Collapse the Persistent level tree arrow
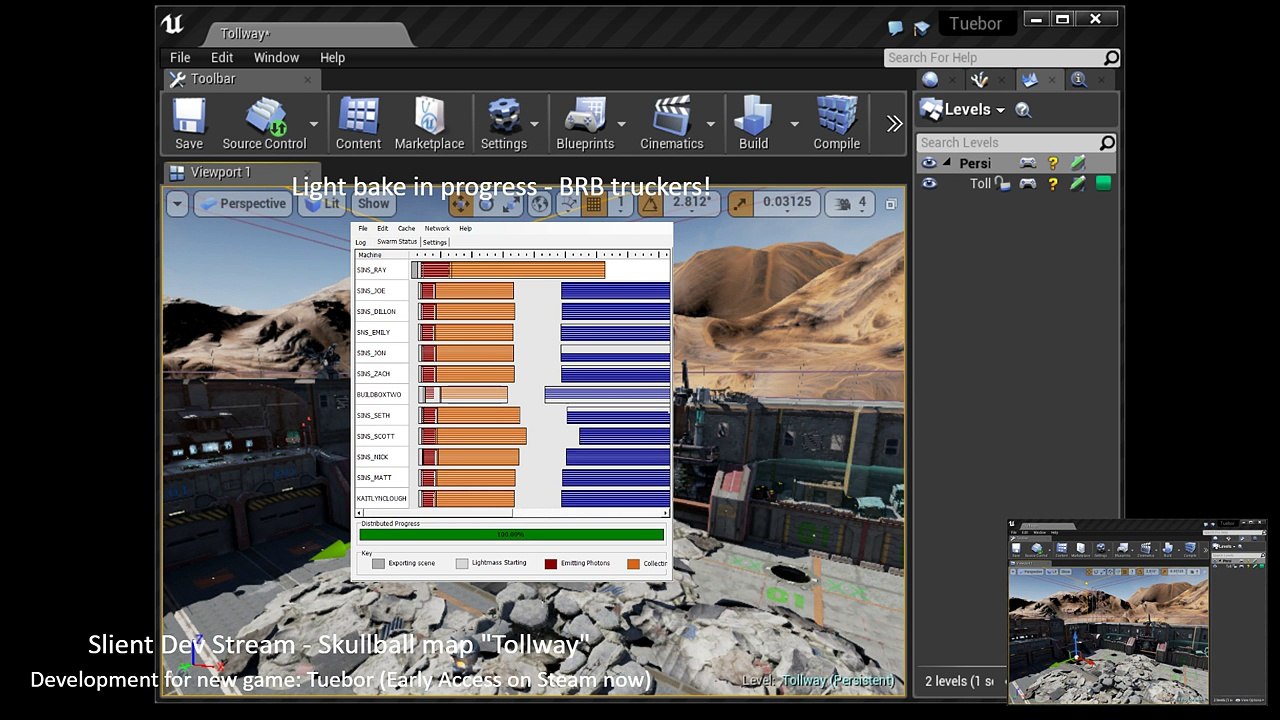The image size is (1280, 720). coord(947,163)
